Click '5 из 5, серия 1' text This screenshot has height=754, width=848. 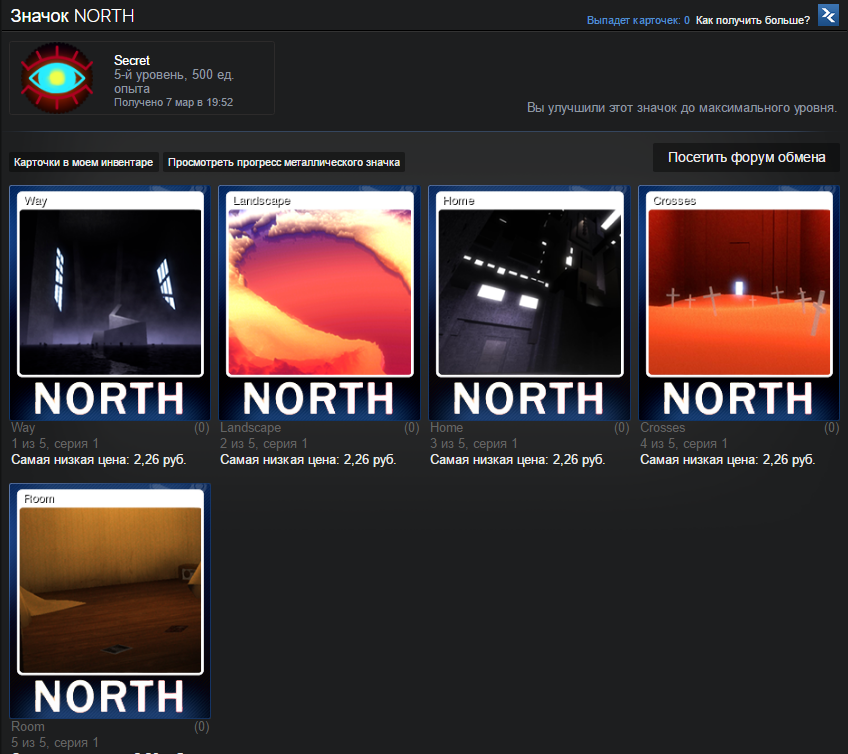point(55,743)
